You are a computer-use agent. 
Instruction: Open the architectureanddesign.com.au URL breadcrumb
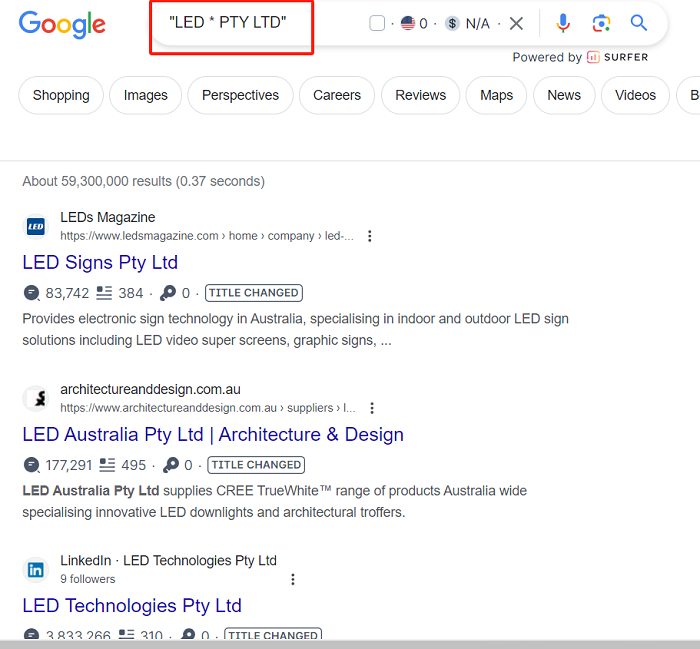coord(208,408)
